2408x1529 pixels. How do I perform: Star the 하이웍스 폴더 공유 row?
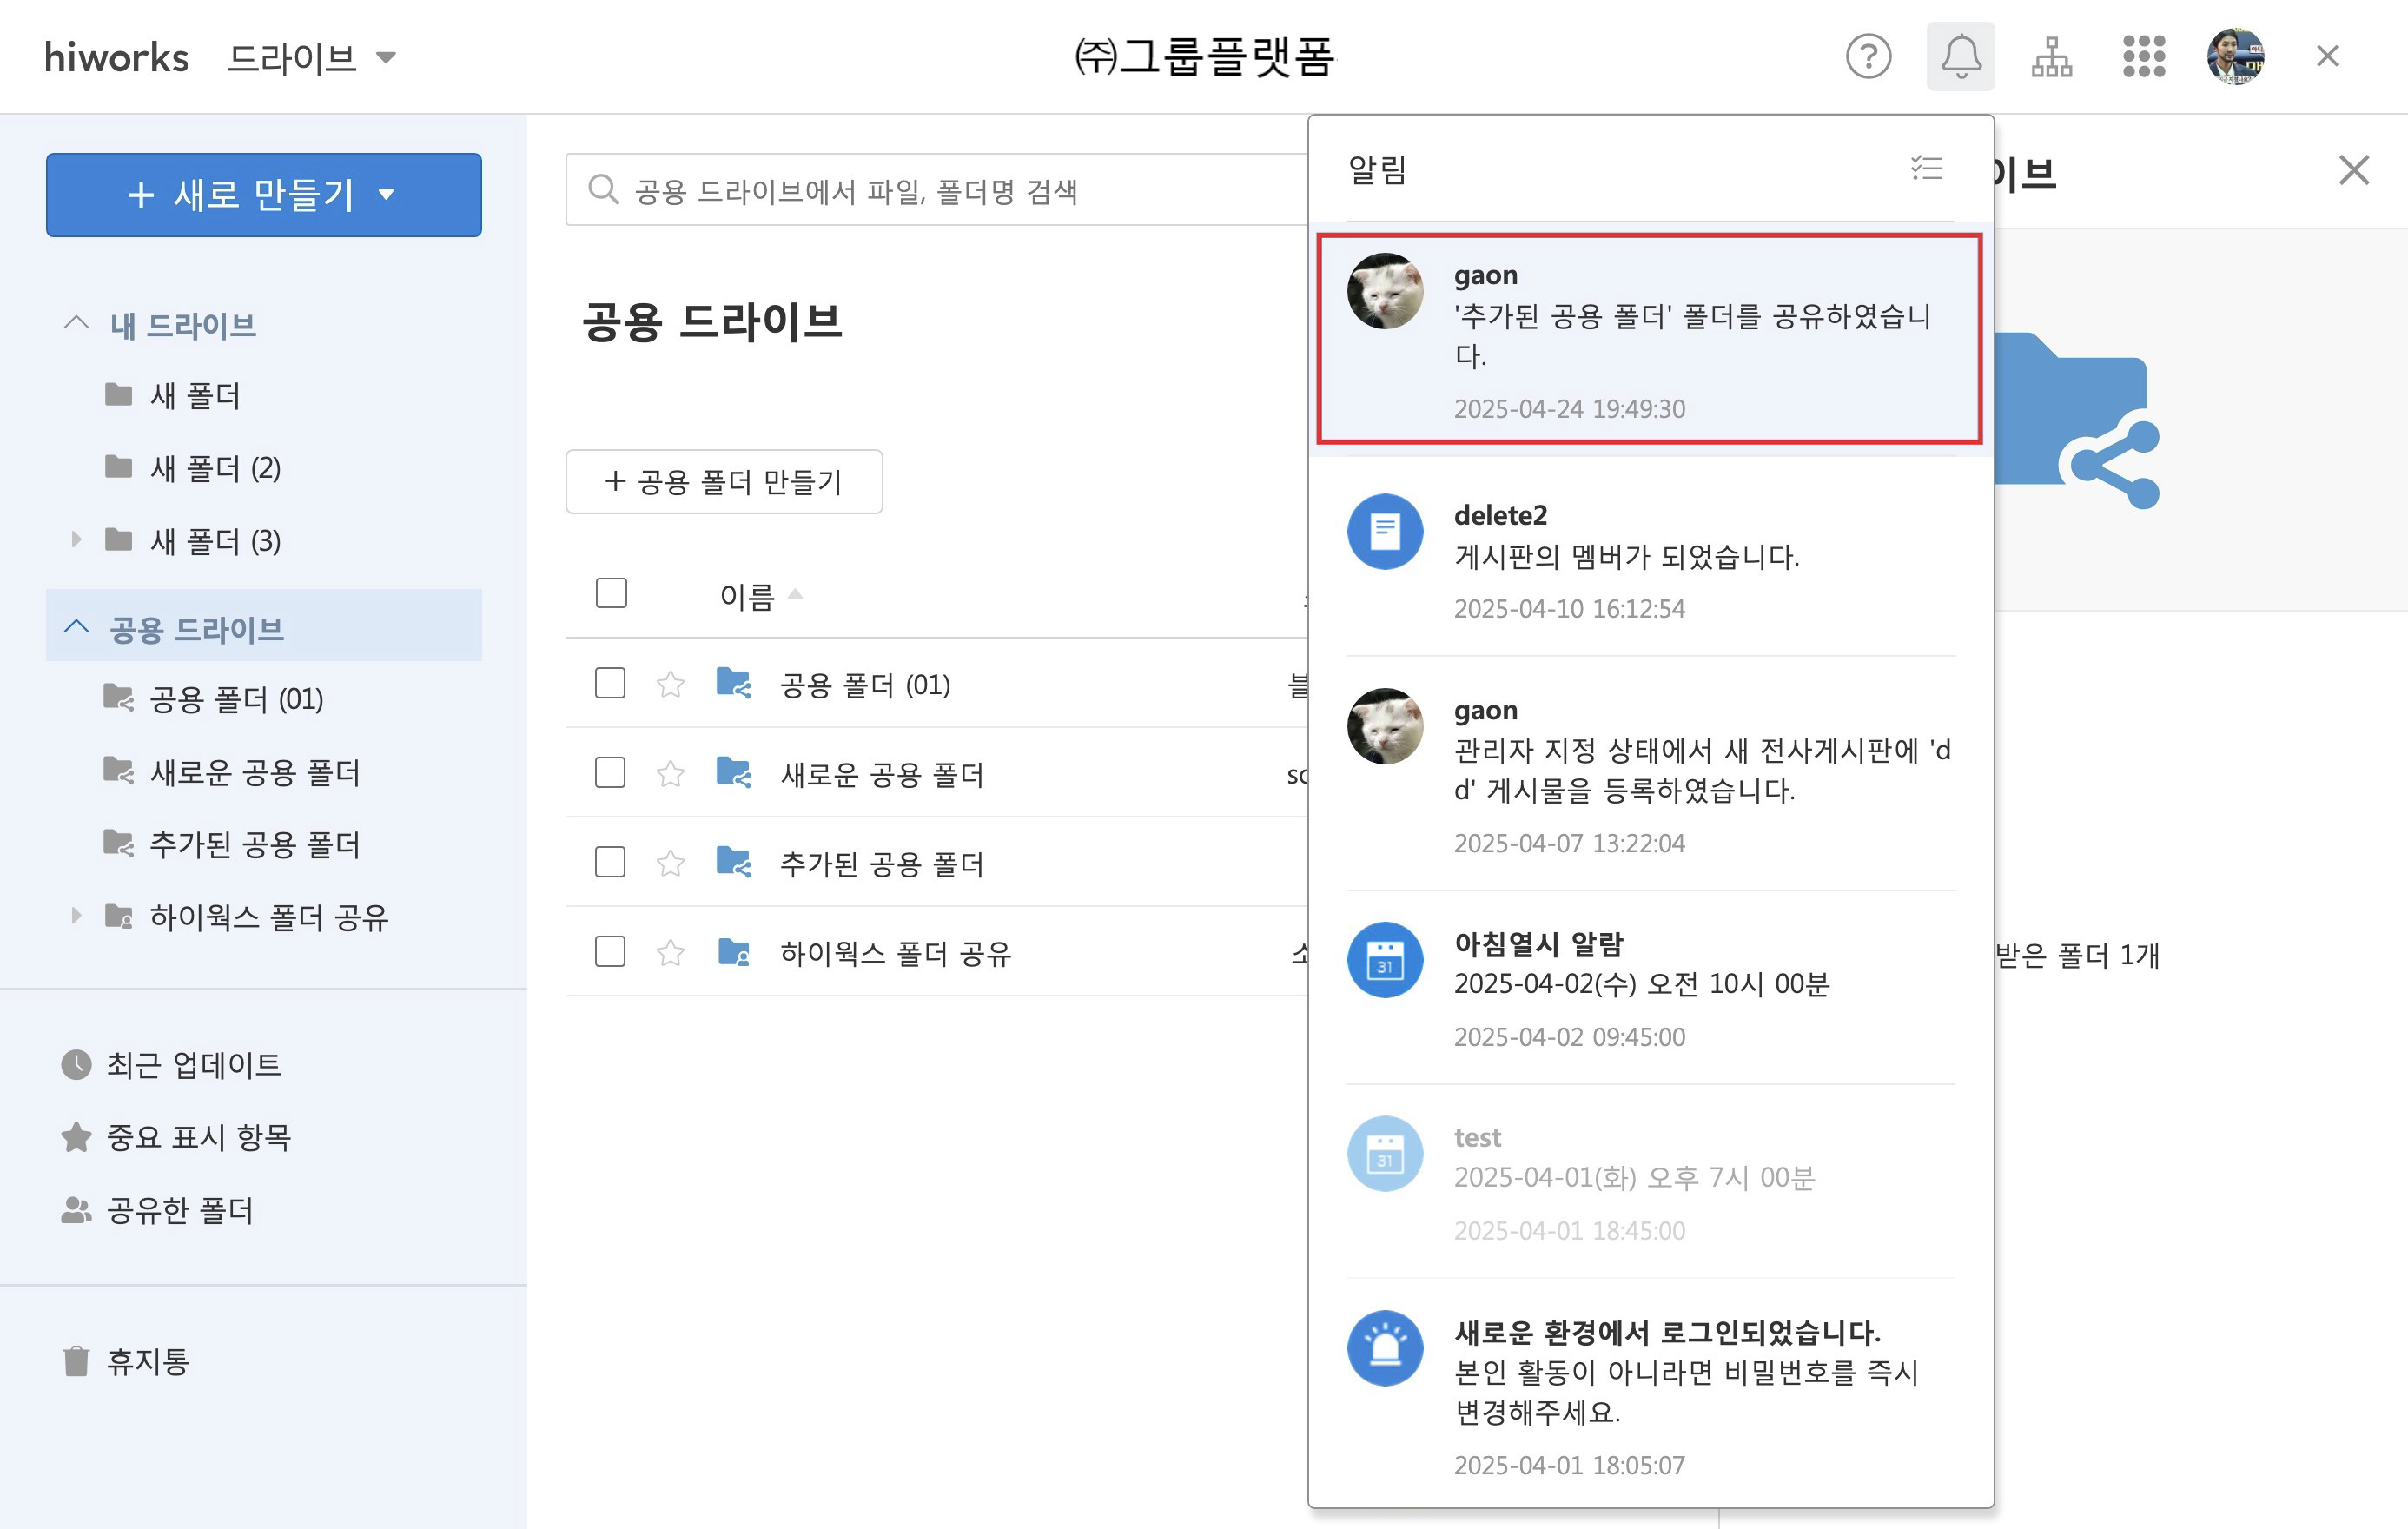coord(670,953)
